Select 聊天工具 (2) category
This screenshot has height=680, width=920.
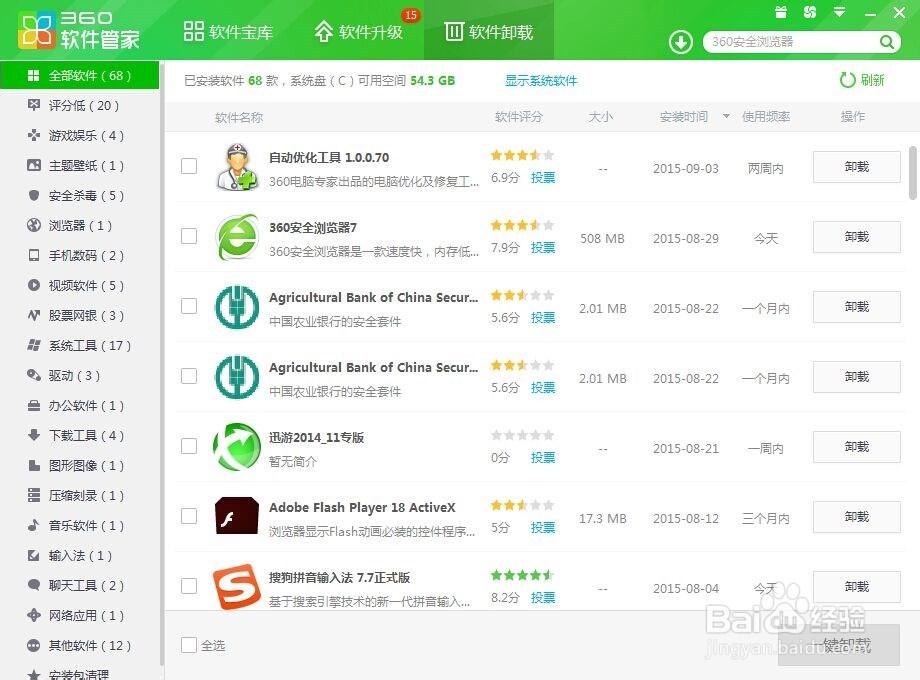pyautogui.click(x=80, y=585)
